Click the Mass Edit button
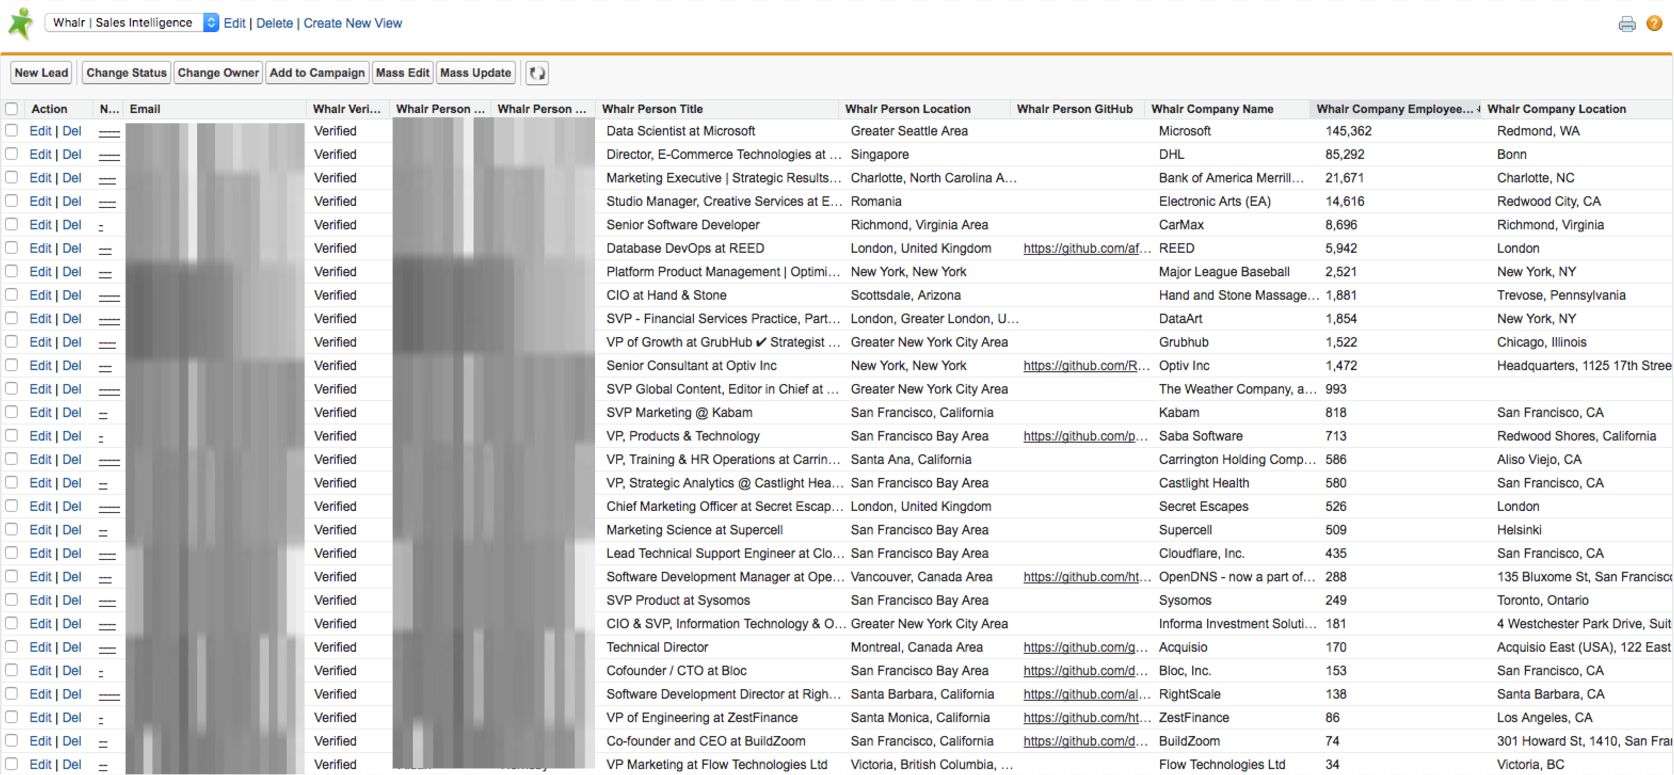Image resolution: width=1674 pixels, height=775 pixels. [x=403, y=73]
